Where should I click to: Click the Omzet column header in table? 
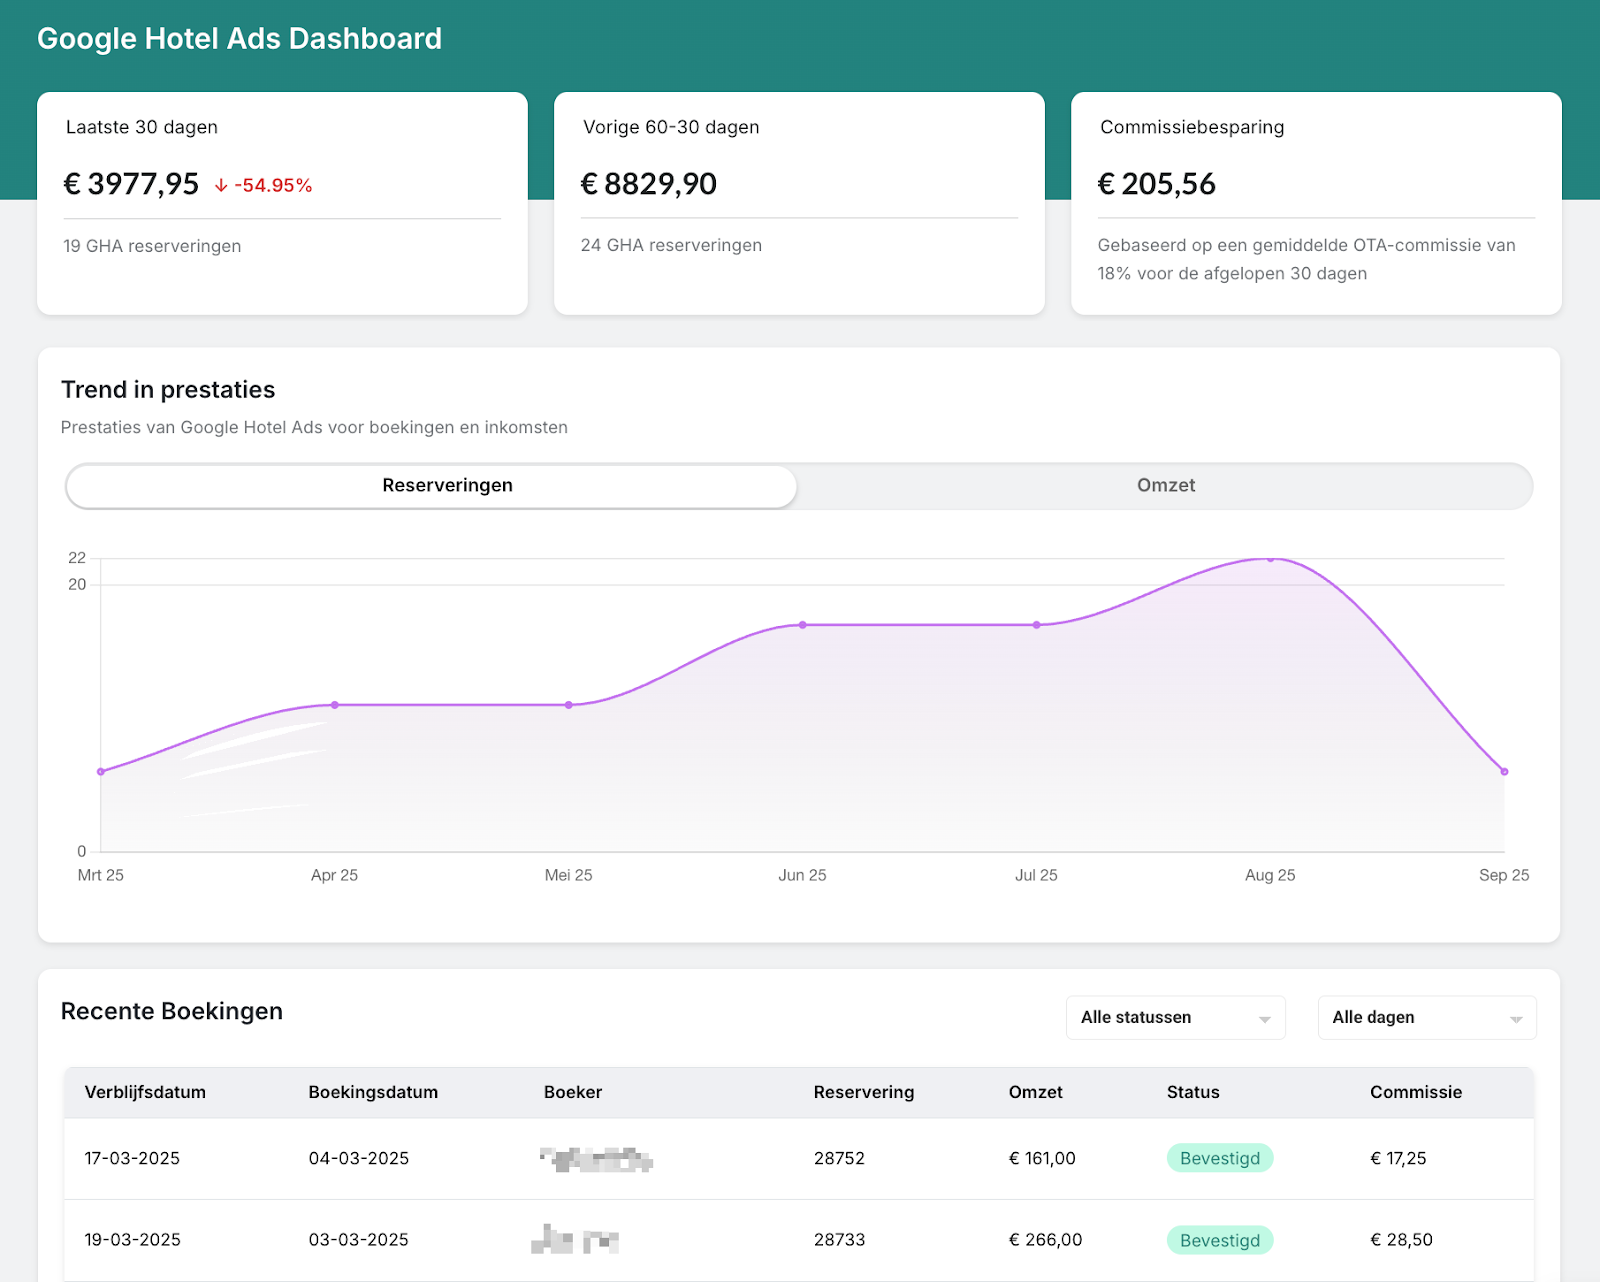(1035, 1092)
